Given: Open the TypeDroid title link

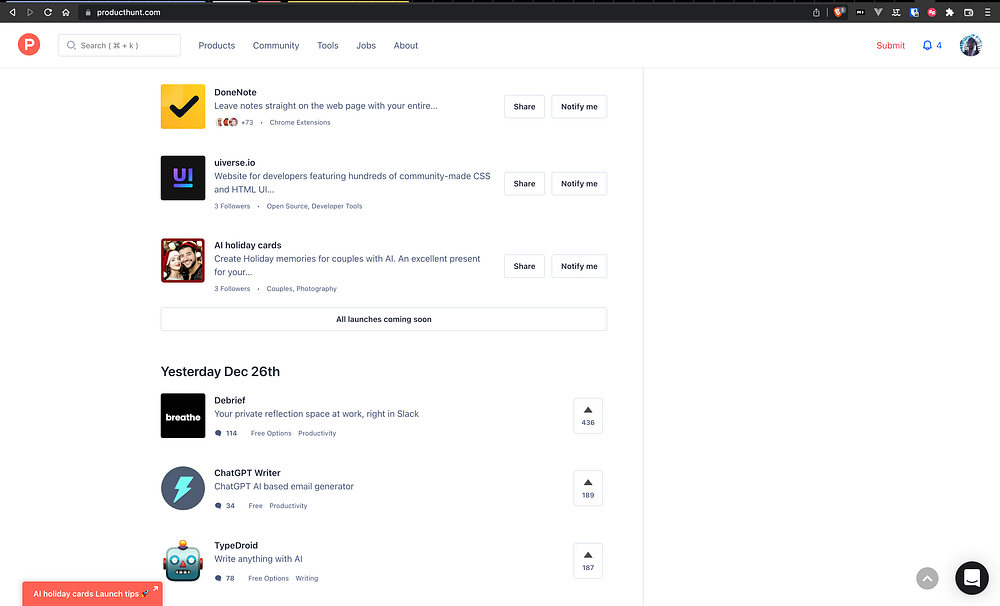Looking at the screenshot, I should 236,545.
